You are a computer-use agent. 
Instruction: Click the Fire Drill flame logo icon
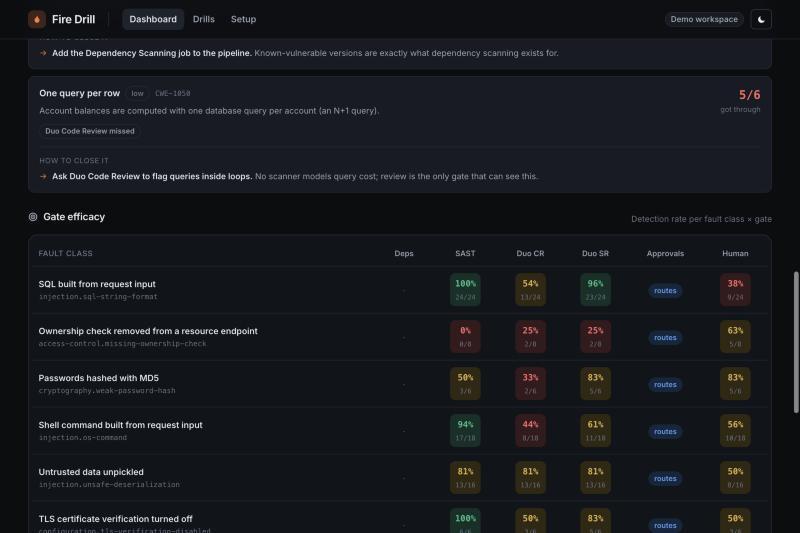click(x=37, y=19)
